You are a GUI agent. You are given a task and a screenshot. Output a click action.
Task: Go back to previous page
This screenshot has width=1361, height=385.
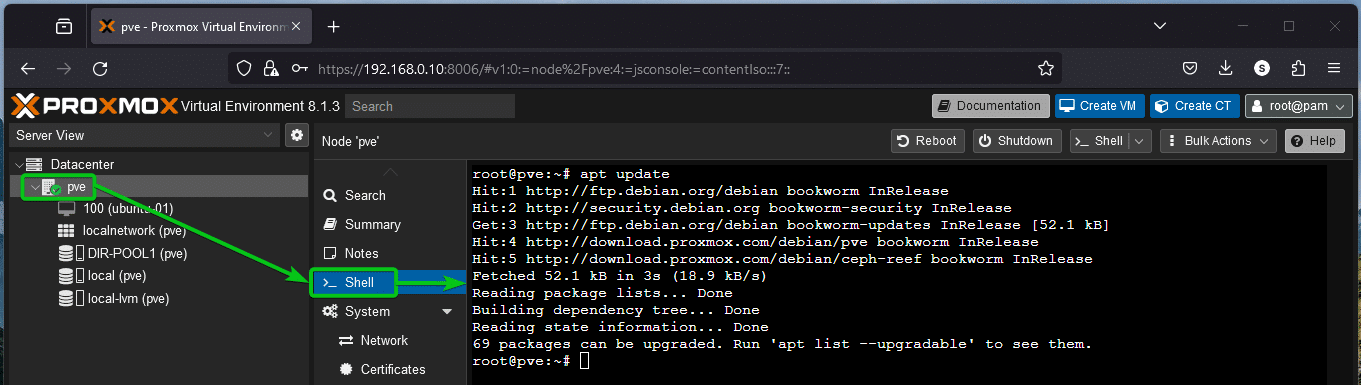[28, 69]
